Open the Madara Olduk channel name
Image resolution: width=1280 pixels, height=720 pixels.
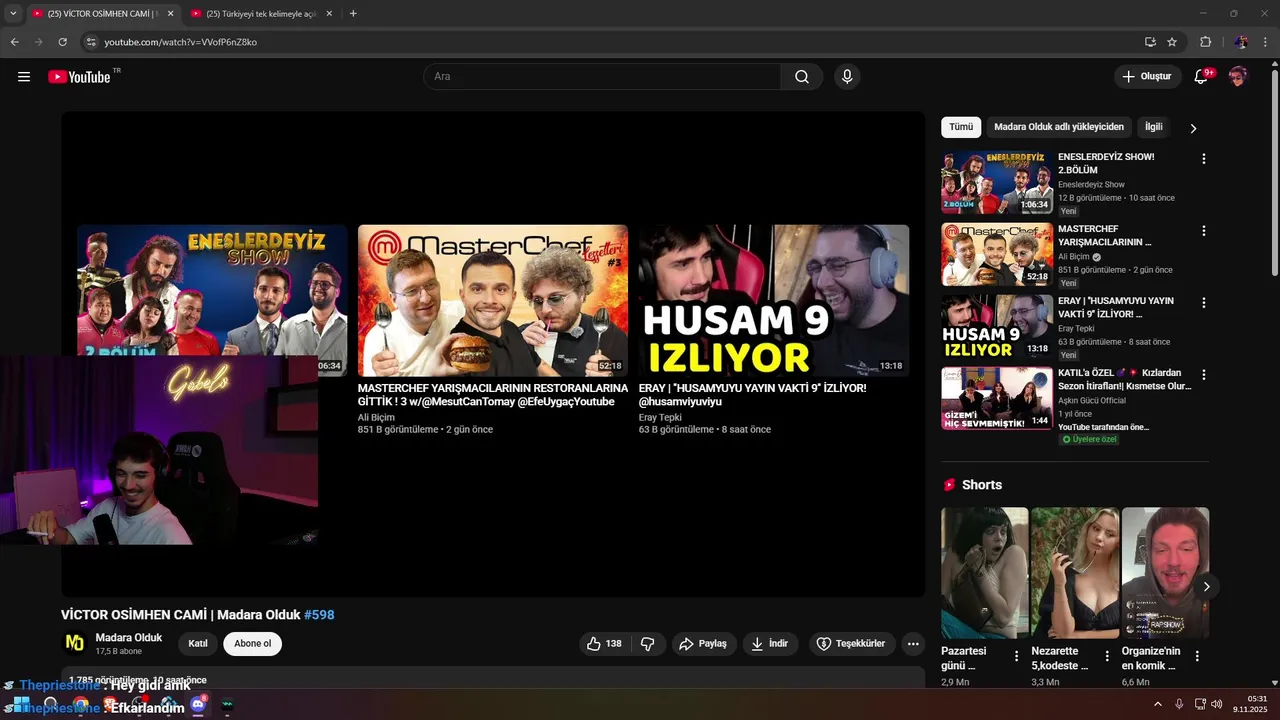(128, 638)
